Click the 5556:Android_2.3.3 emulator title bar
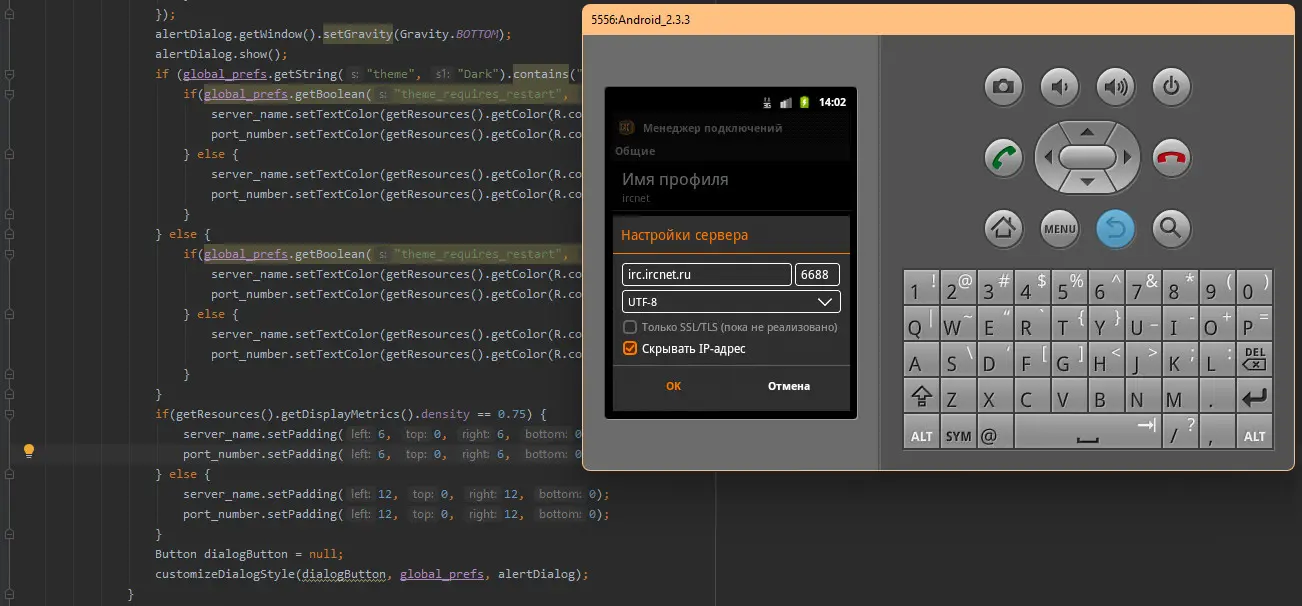This screenshot has height=606, width=1302. tap(938, 20)
